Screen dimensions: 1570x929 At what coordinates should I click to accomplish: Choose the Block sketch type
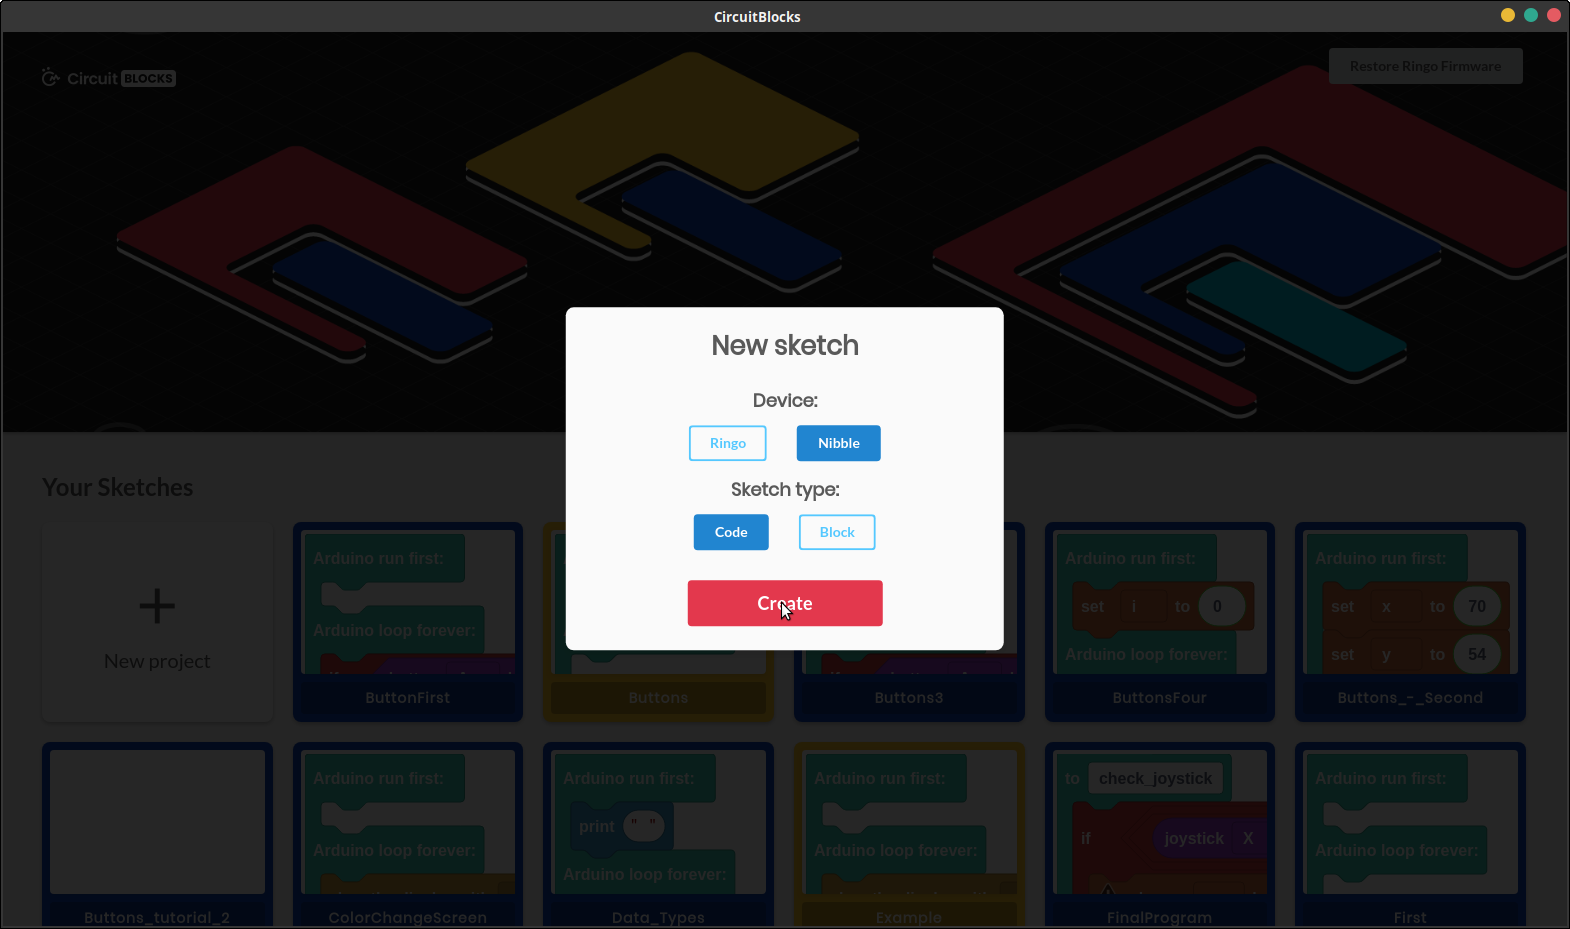[x=837, y=532]
